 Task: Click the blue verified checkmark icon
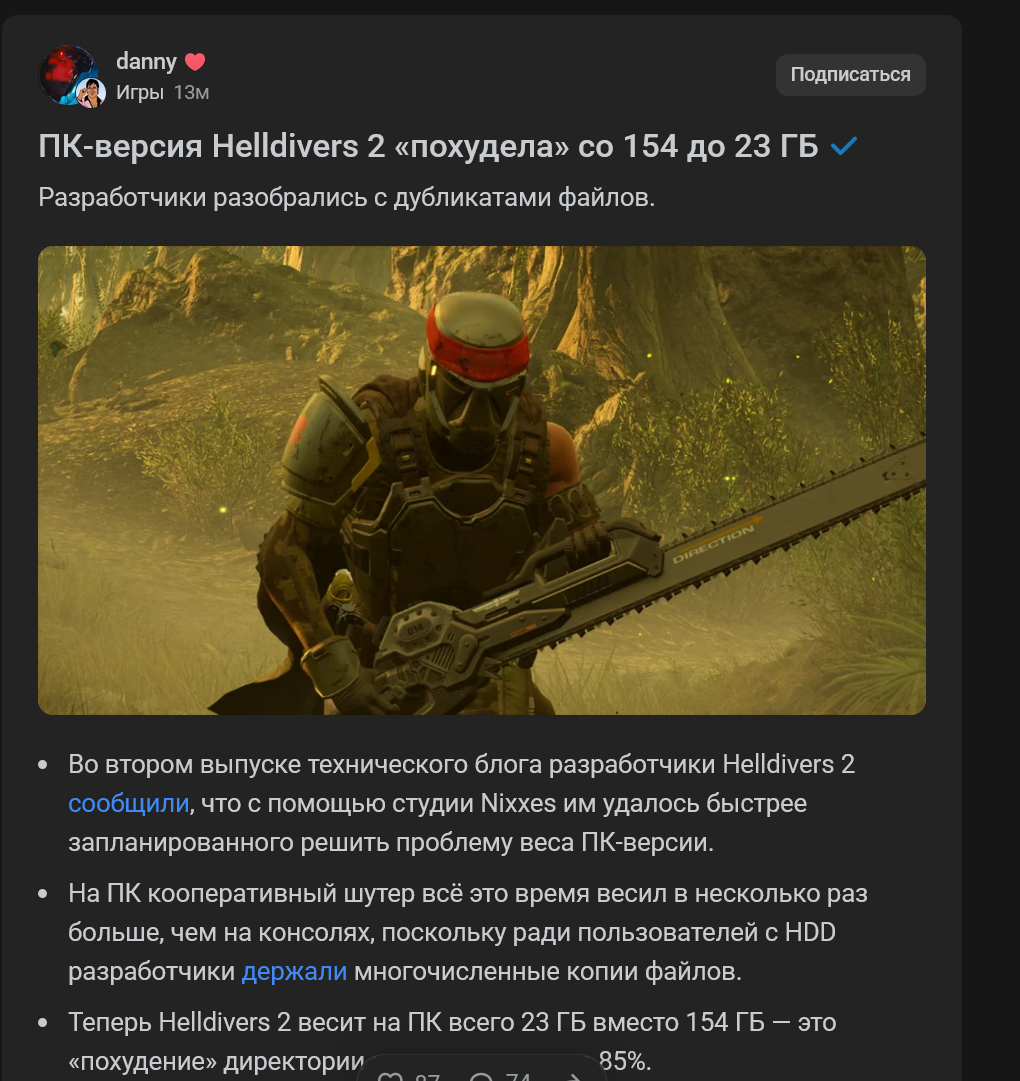click(844, 145)
